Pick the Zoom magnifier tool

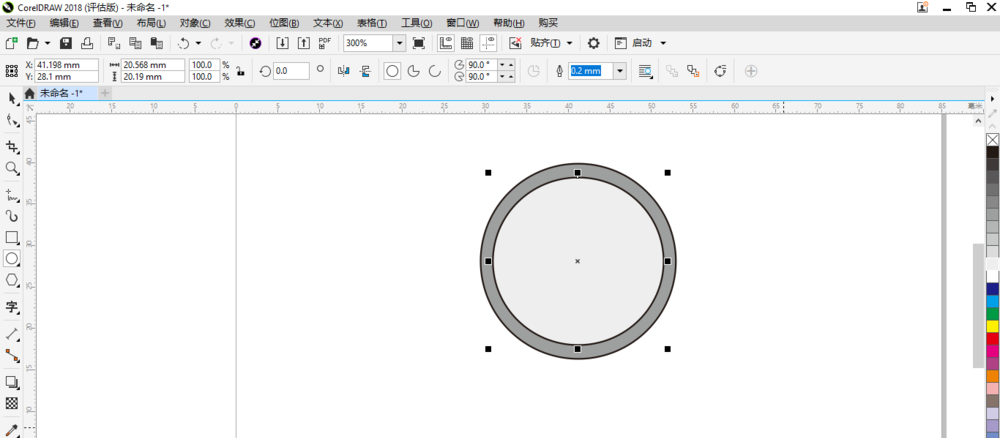point(12,169)
